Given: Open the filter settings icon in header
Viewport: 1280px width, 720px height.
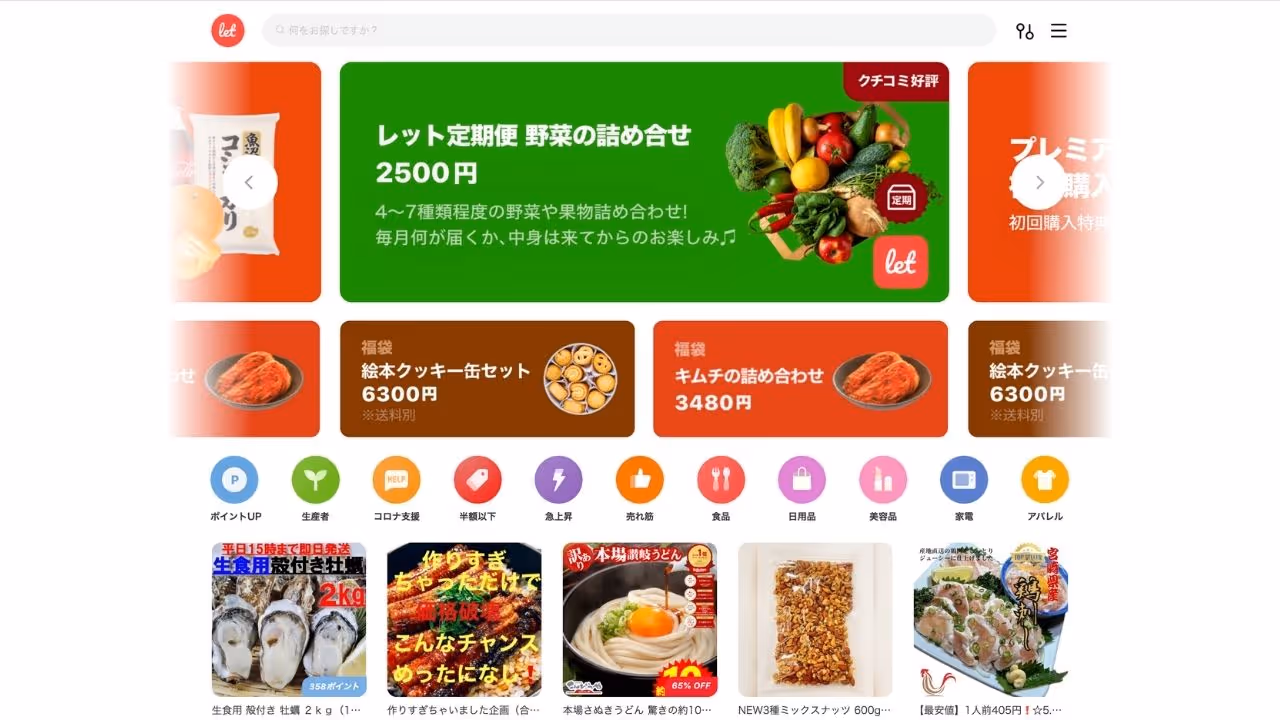Looking at the screenshot, I should (1024, 31).
